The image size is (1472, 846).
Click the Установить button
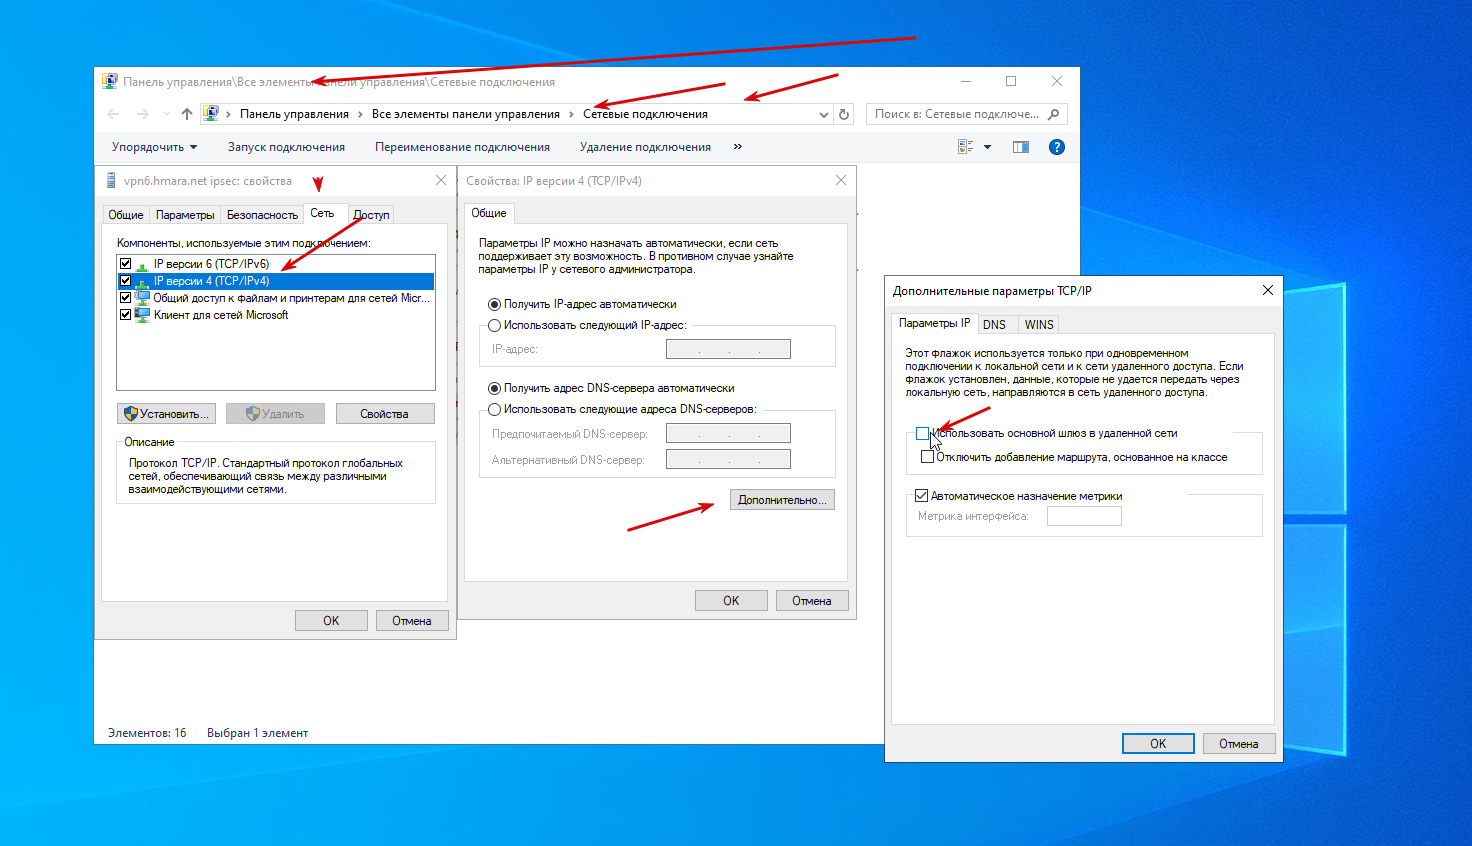[166, 414]
